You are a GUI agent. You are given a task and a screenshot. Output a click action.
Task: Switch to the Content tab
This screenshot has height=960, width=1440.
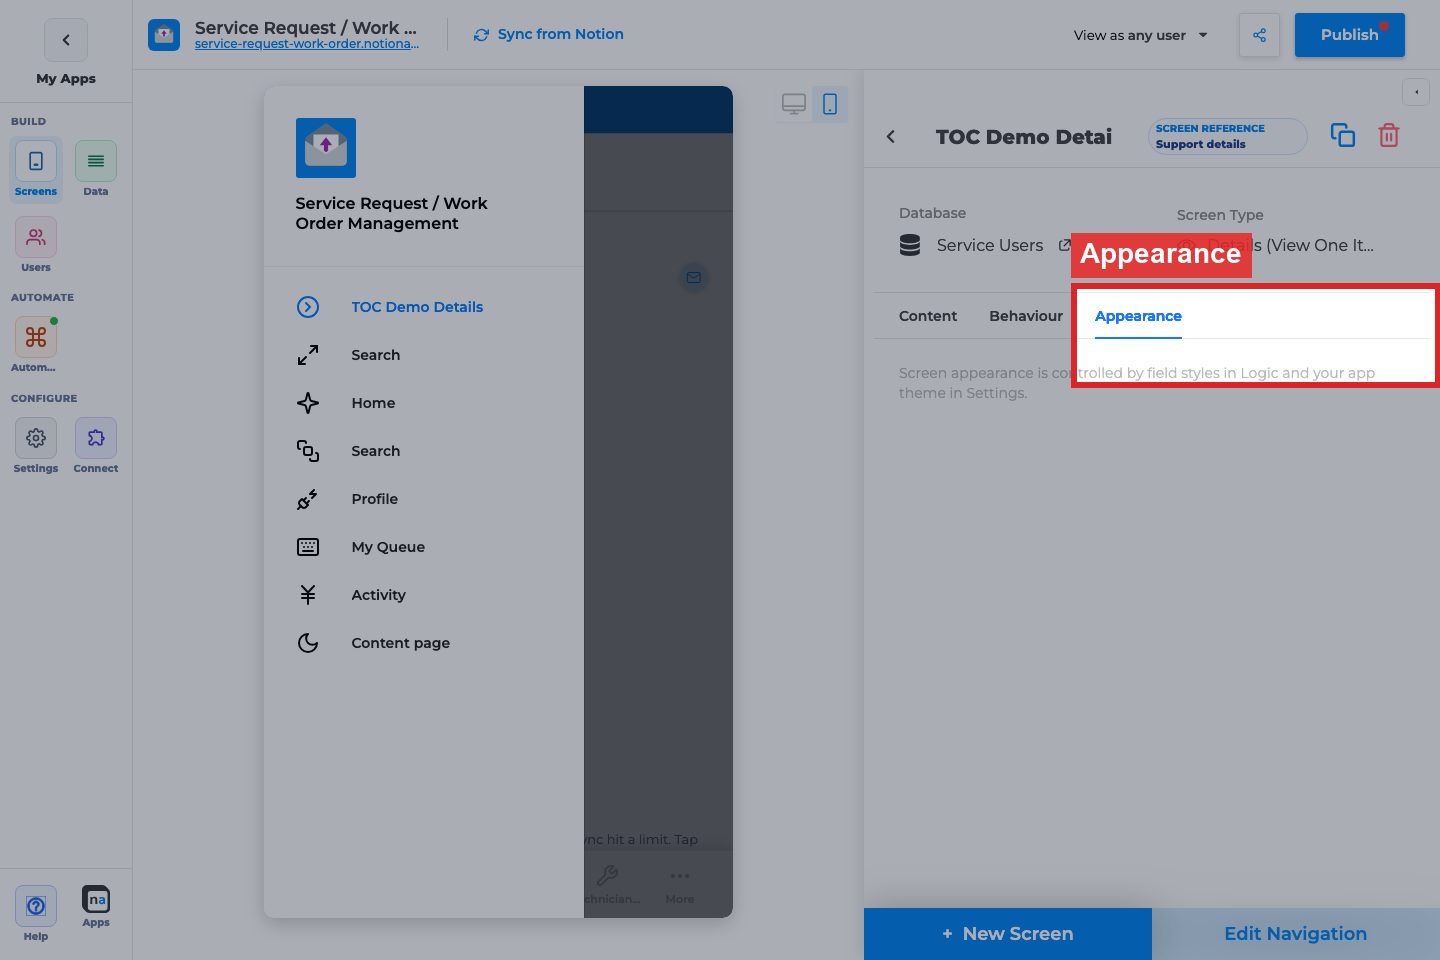click(928, 316)
